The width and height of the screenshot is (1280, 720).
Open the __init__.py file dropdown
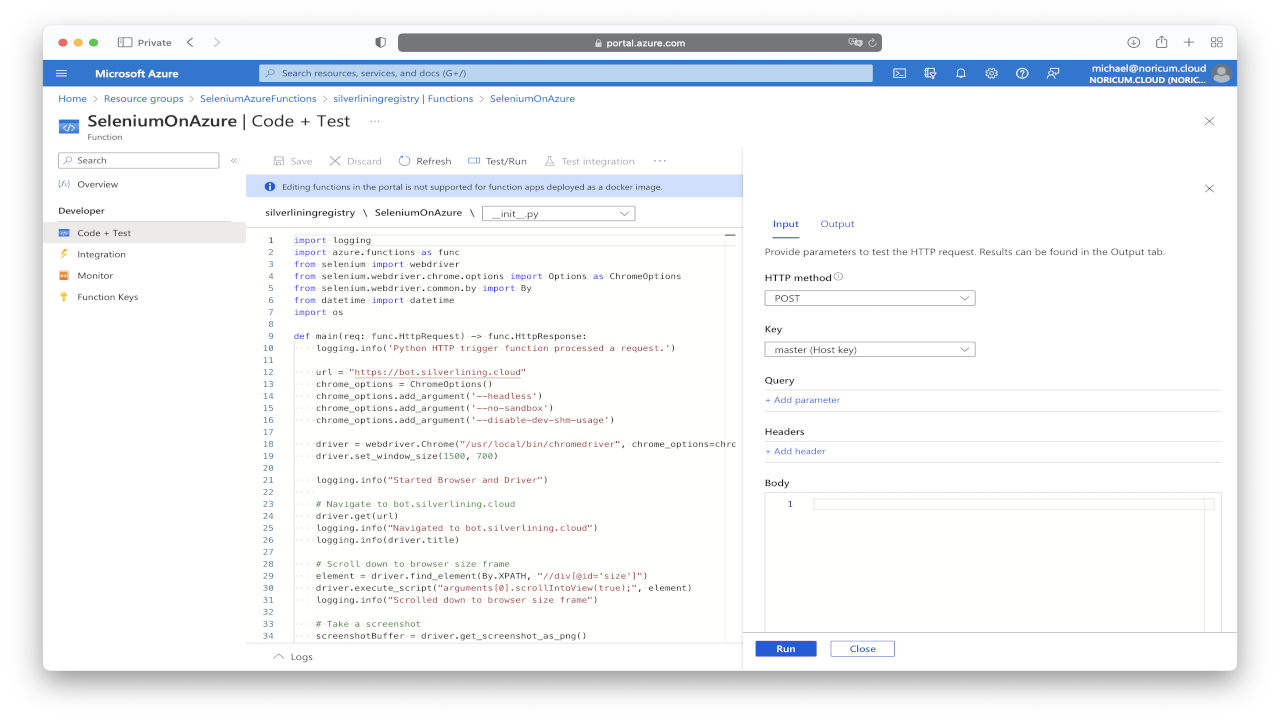coord(558,213)
